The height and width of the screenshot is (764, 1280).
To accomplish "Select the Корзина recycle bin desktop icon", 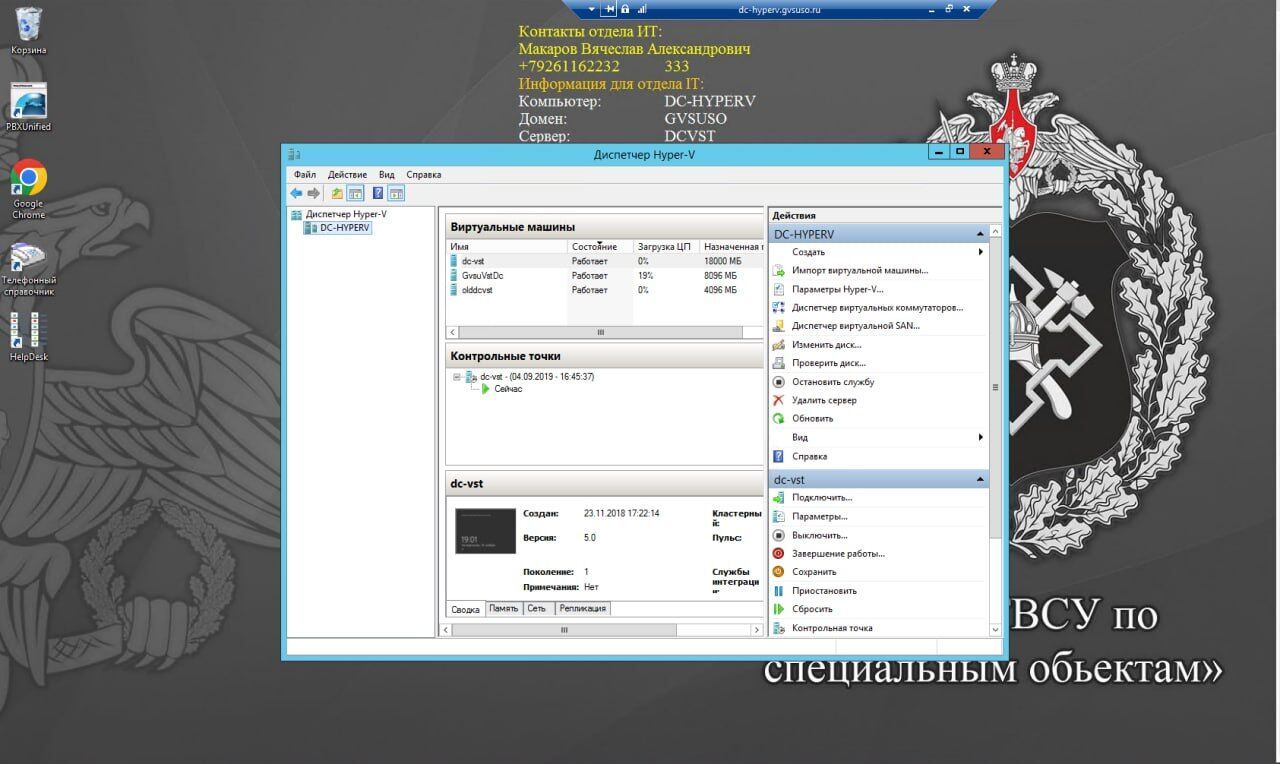I will (29, 31).
